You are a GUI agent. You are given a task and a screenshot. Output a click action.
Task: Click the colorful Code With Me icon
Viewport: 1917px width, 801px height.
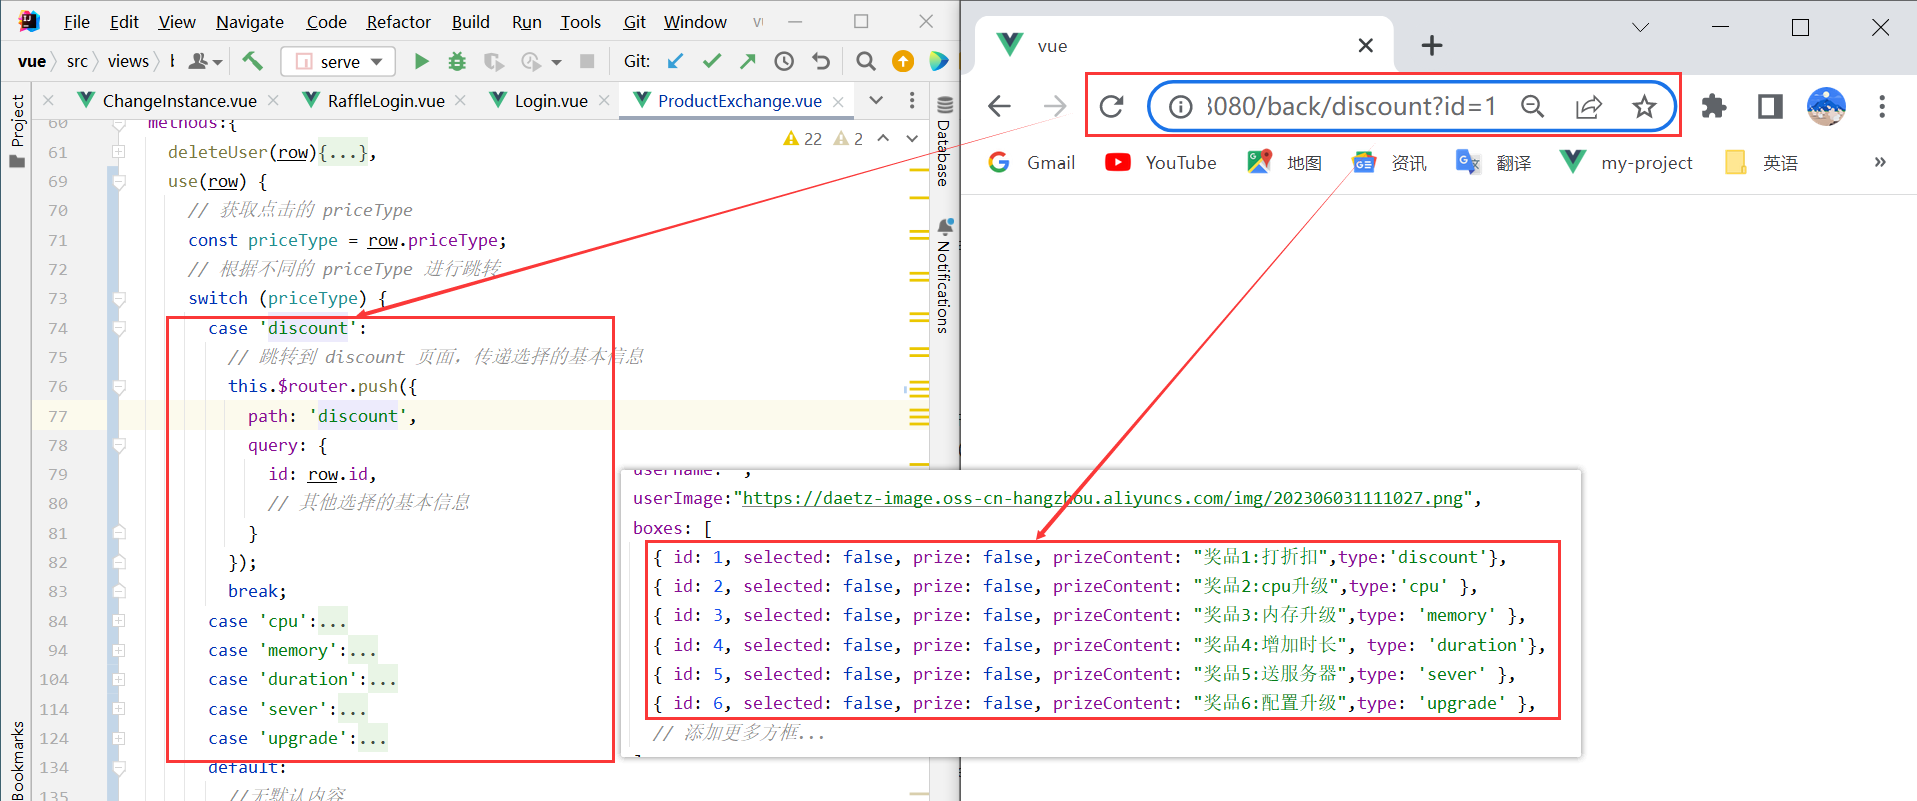pos(938,62)
